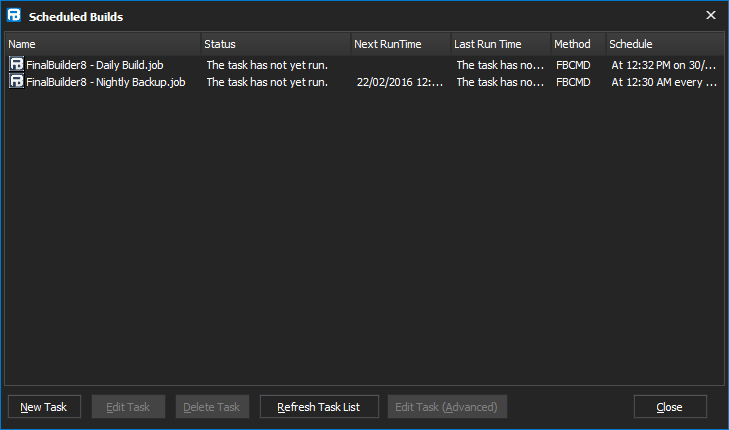The height and width of the screenshot is (430, 729).
Task: Click Daily Build's Last Run Time cell
Action: click(x=500, y=65)
